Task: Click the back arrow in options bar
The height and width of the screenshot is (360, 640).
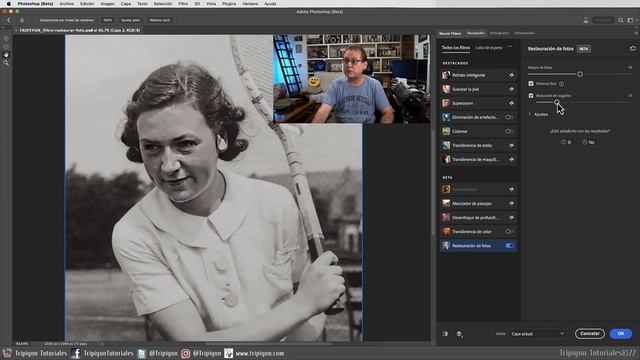Action: pyautogui.click(x=9, y=20)
